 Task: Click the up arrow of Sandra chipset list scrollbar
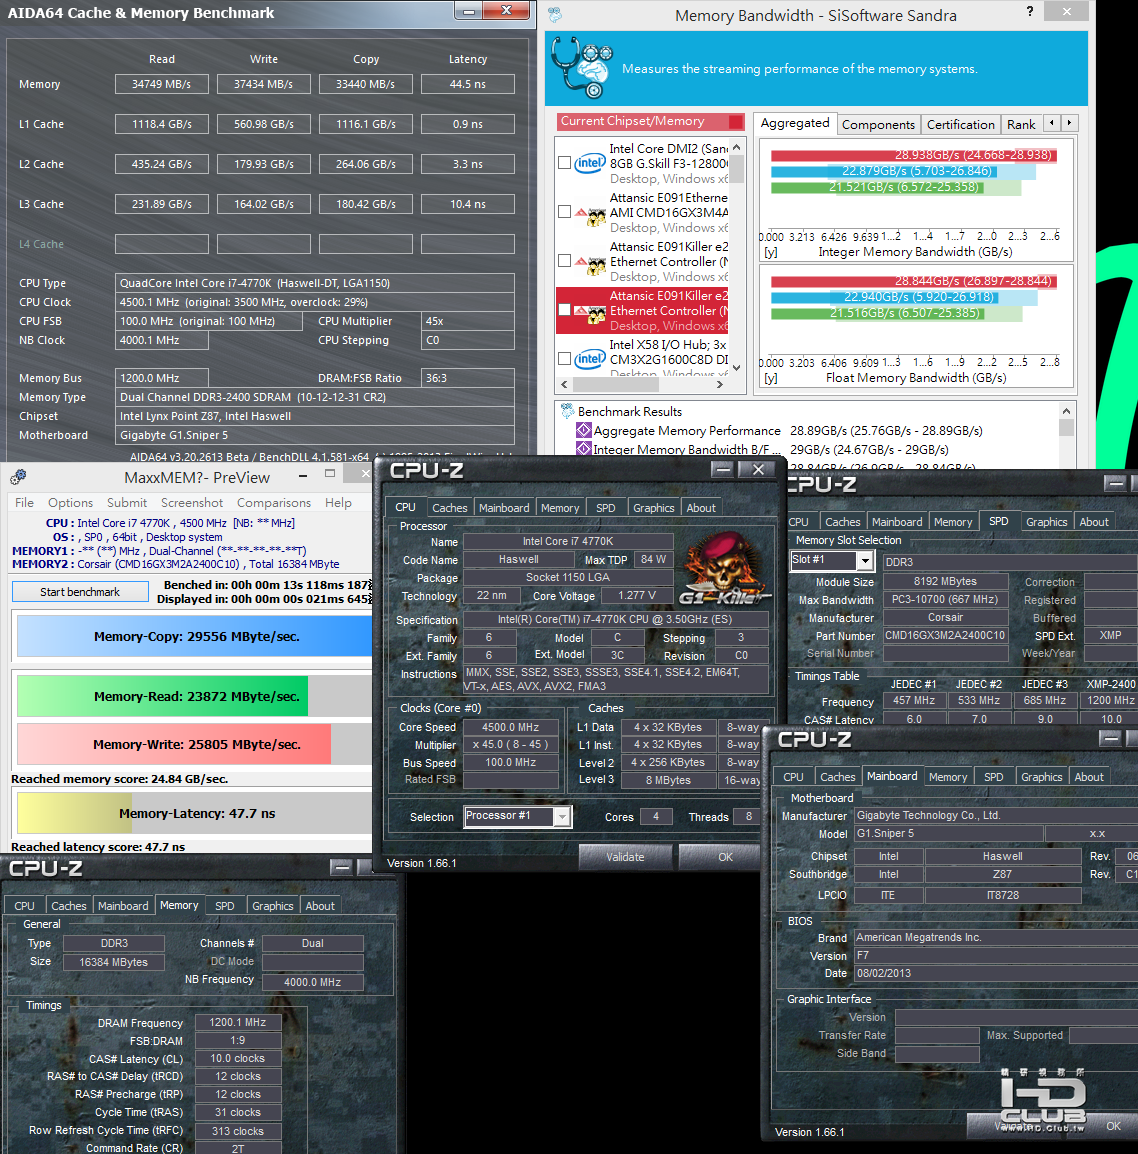(737, 147)
